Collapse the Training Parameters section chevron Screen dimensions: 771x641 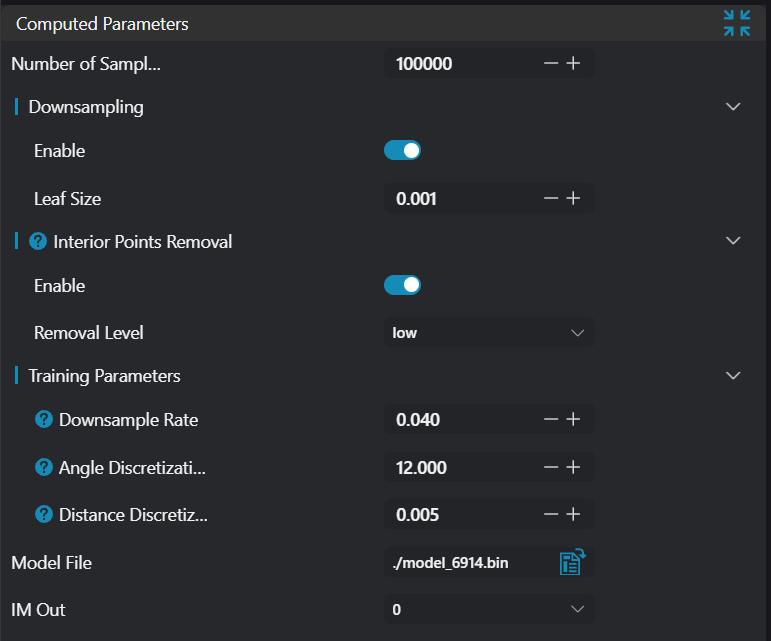click(x=733, y=376)
